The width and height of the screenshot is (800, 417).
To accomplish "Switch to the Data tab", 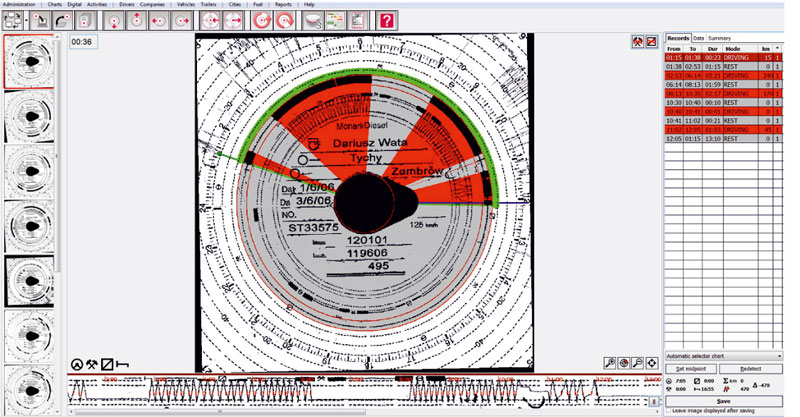I will coord(698,37).
